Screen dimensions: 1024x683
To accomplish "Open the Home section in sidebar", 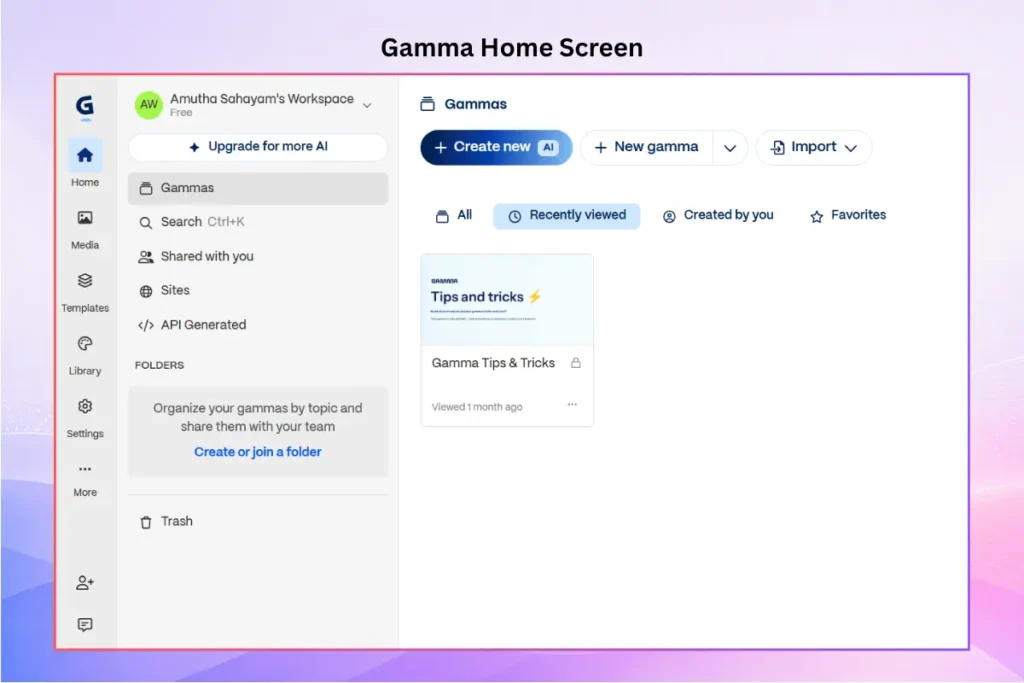I will (x=85, y=163).
